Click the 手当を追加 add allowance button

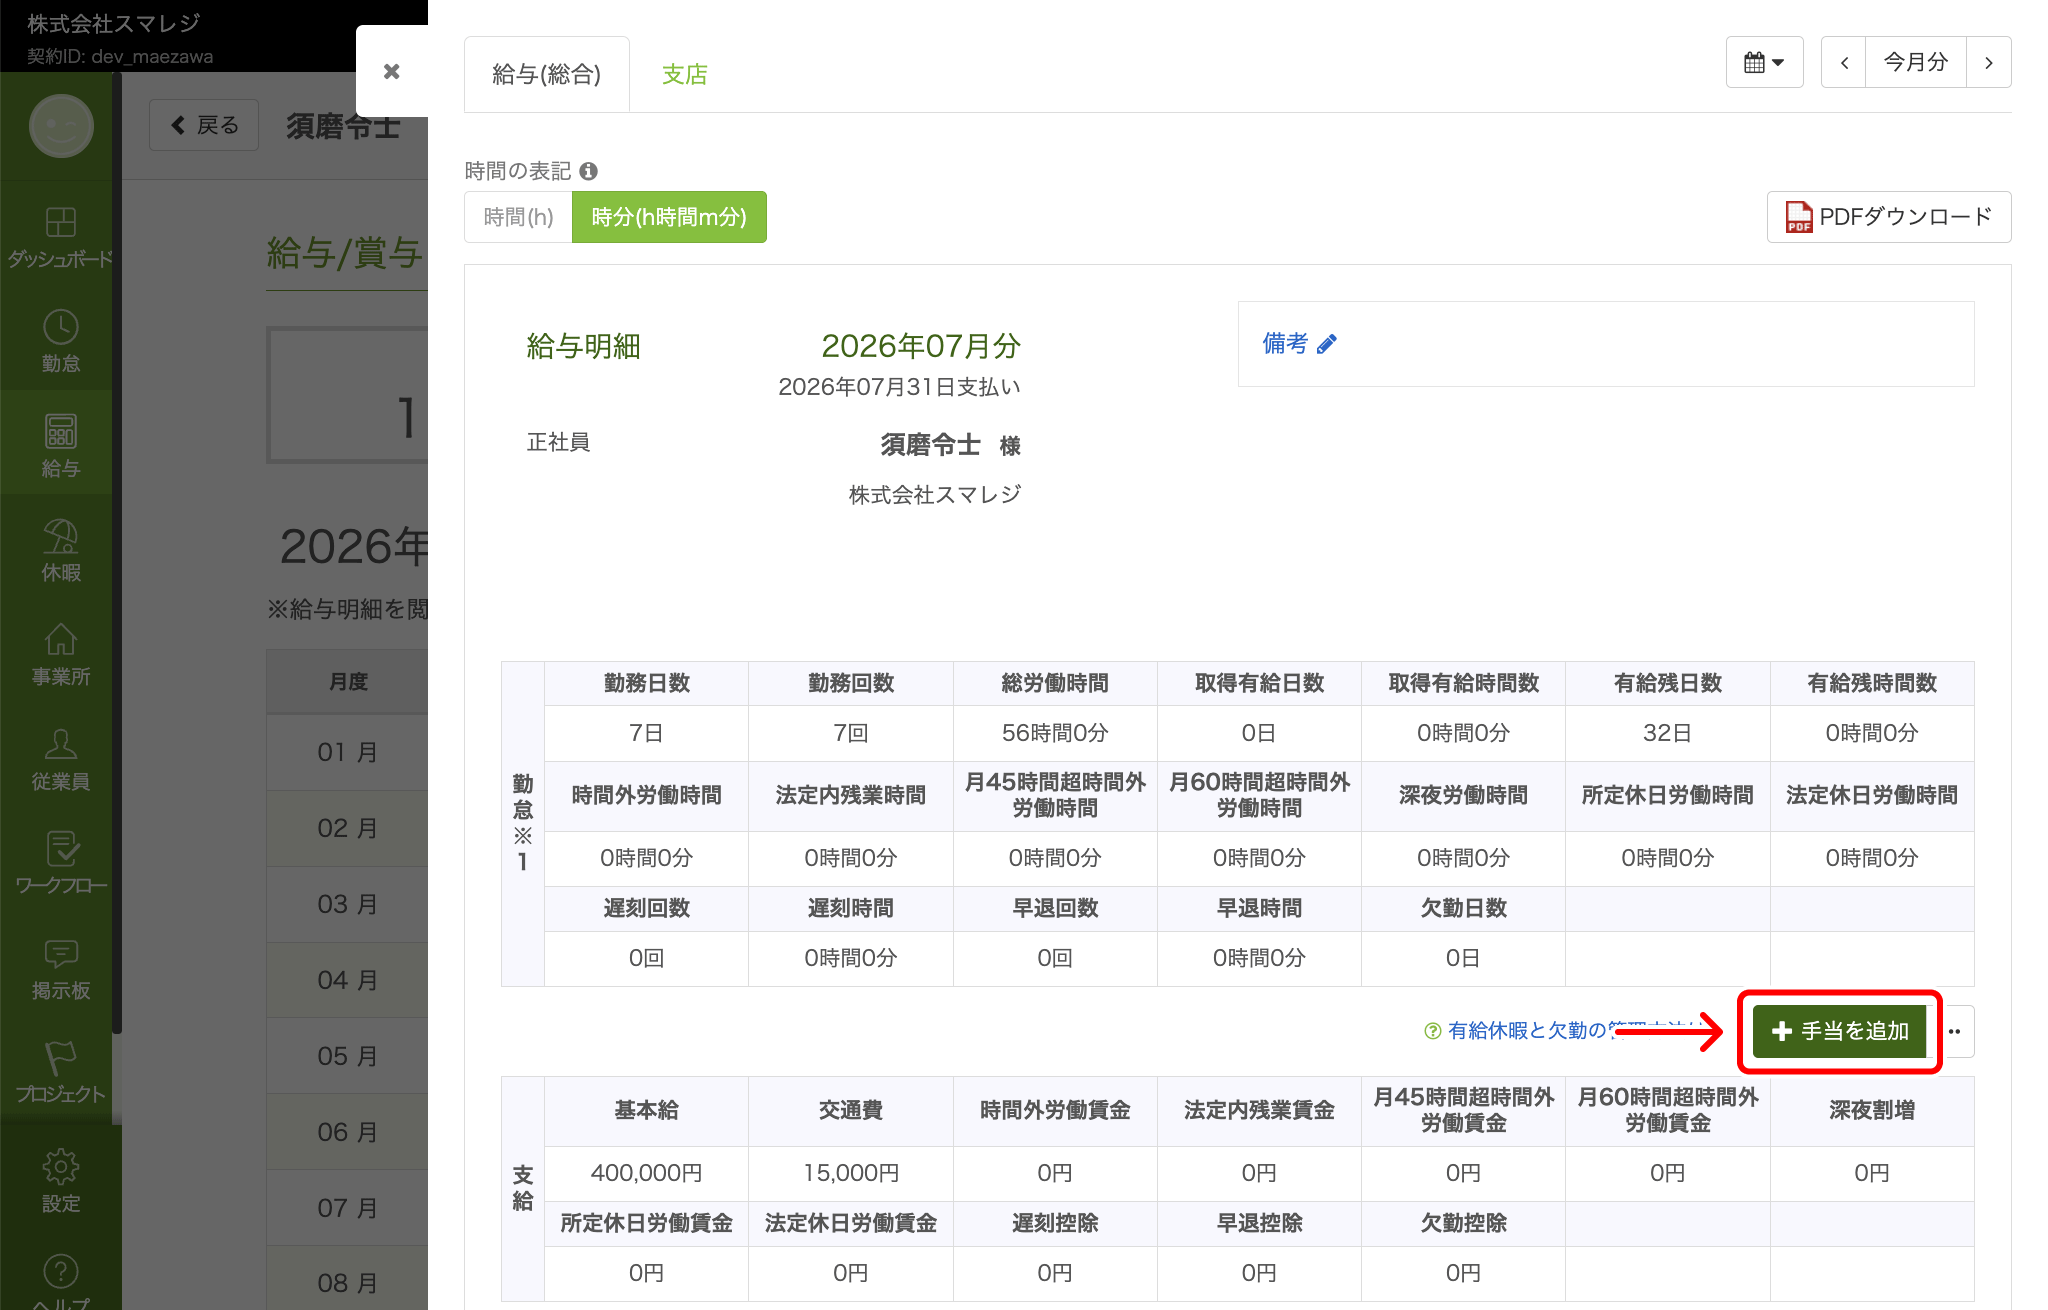click(x=1840, y=1031)
